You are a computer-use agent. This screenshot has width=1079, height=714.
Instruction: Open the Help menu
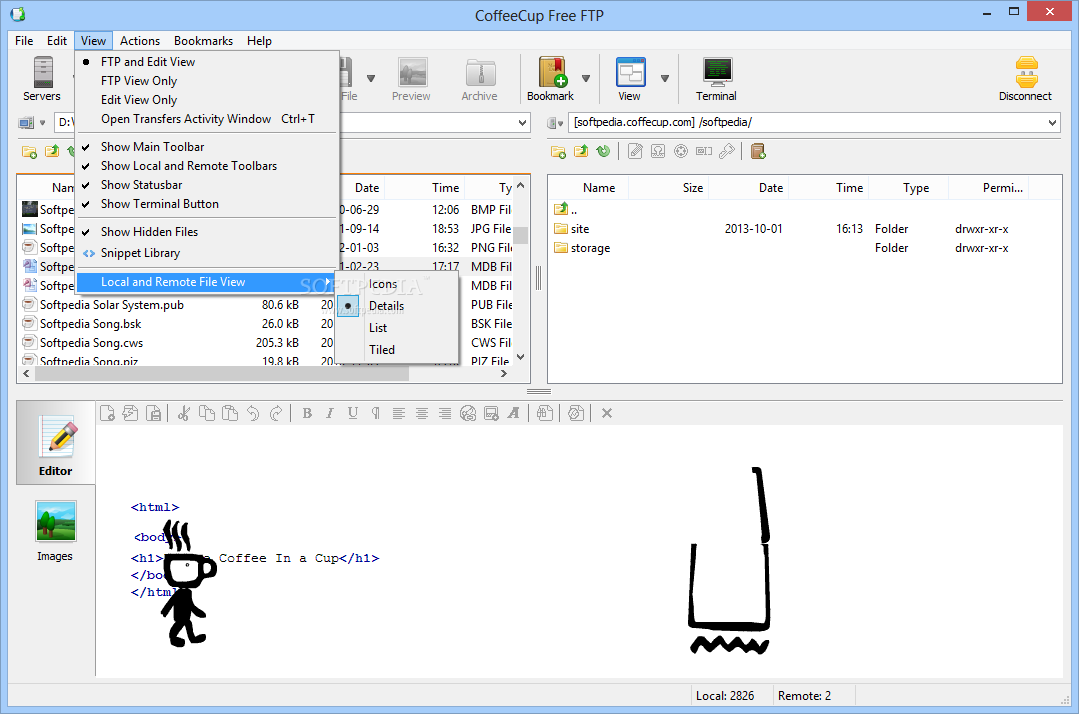coord(259,41)
